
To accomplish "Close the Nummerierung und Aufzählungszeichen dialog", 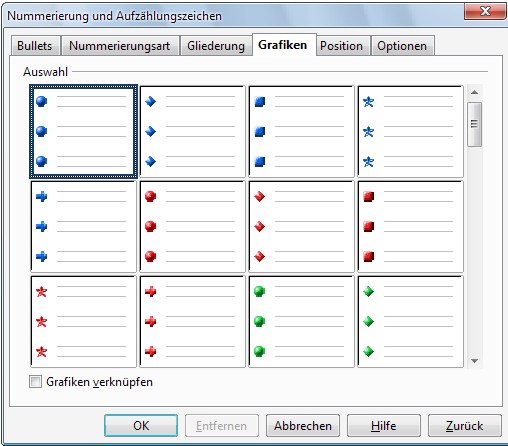I will click(x=486, y=12).
